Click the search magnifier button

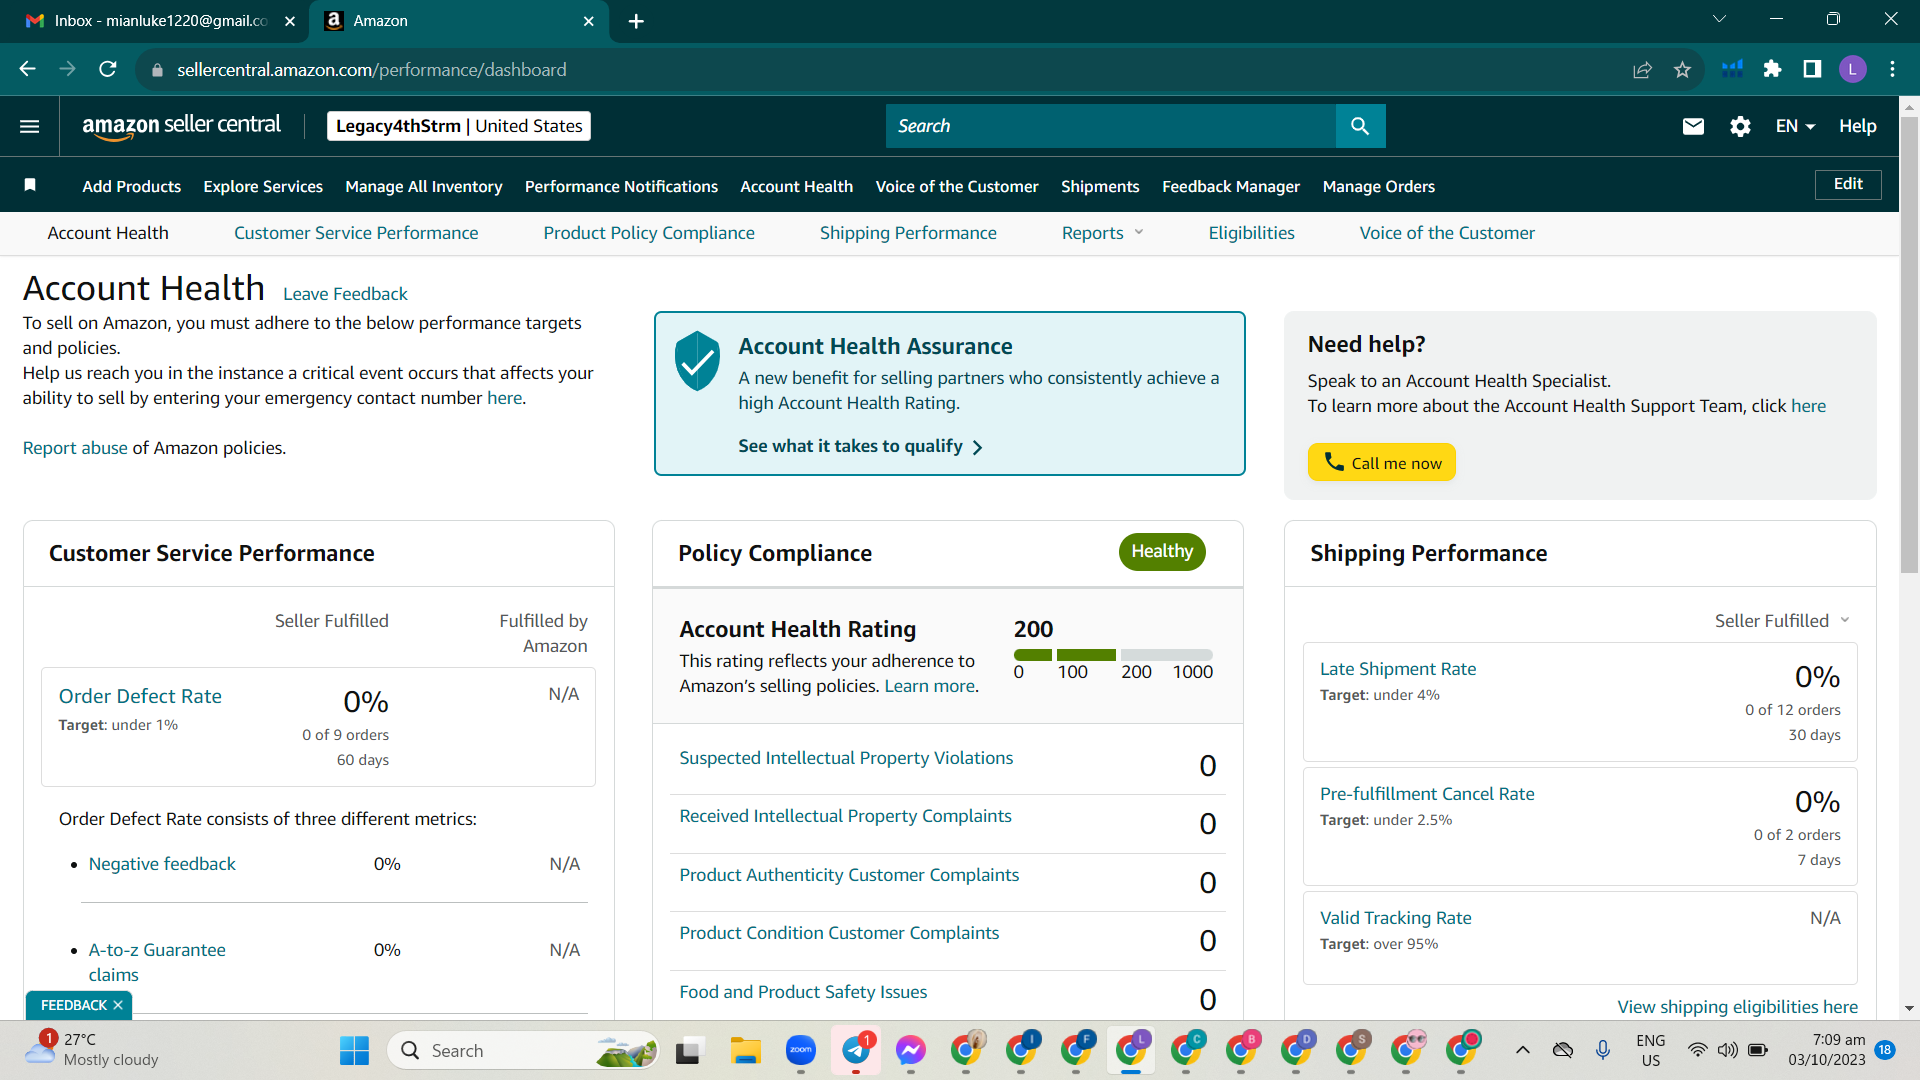[1360, 126]
